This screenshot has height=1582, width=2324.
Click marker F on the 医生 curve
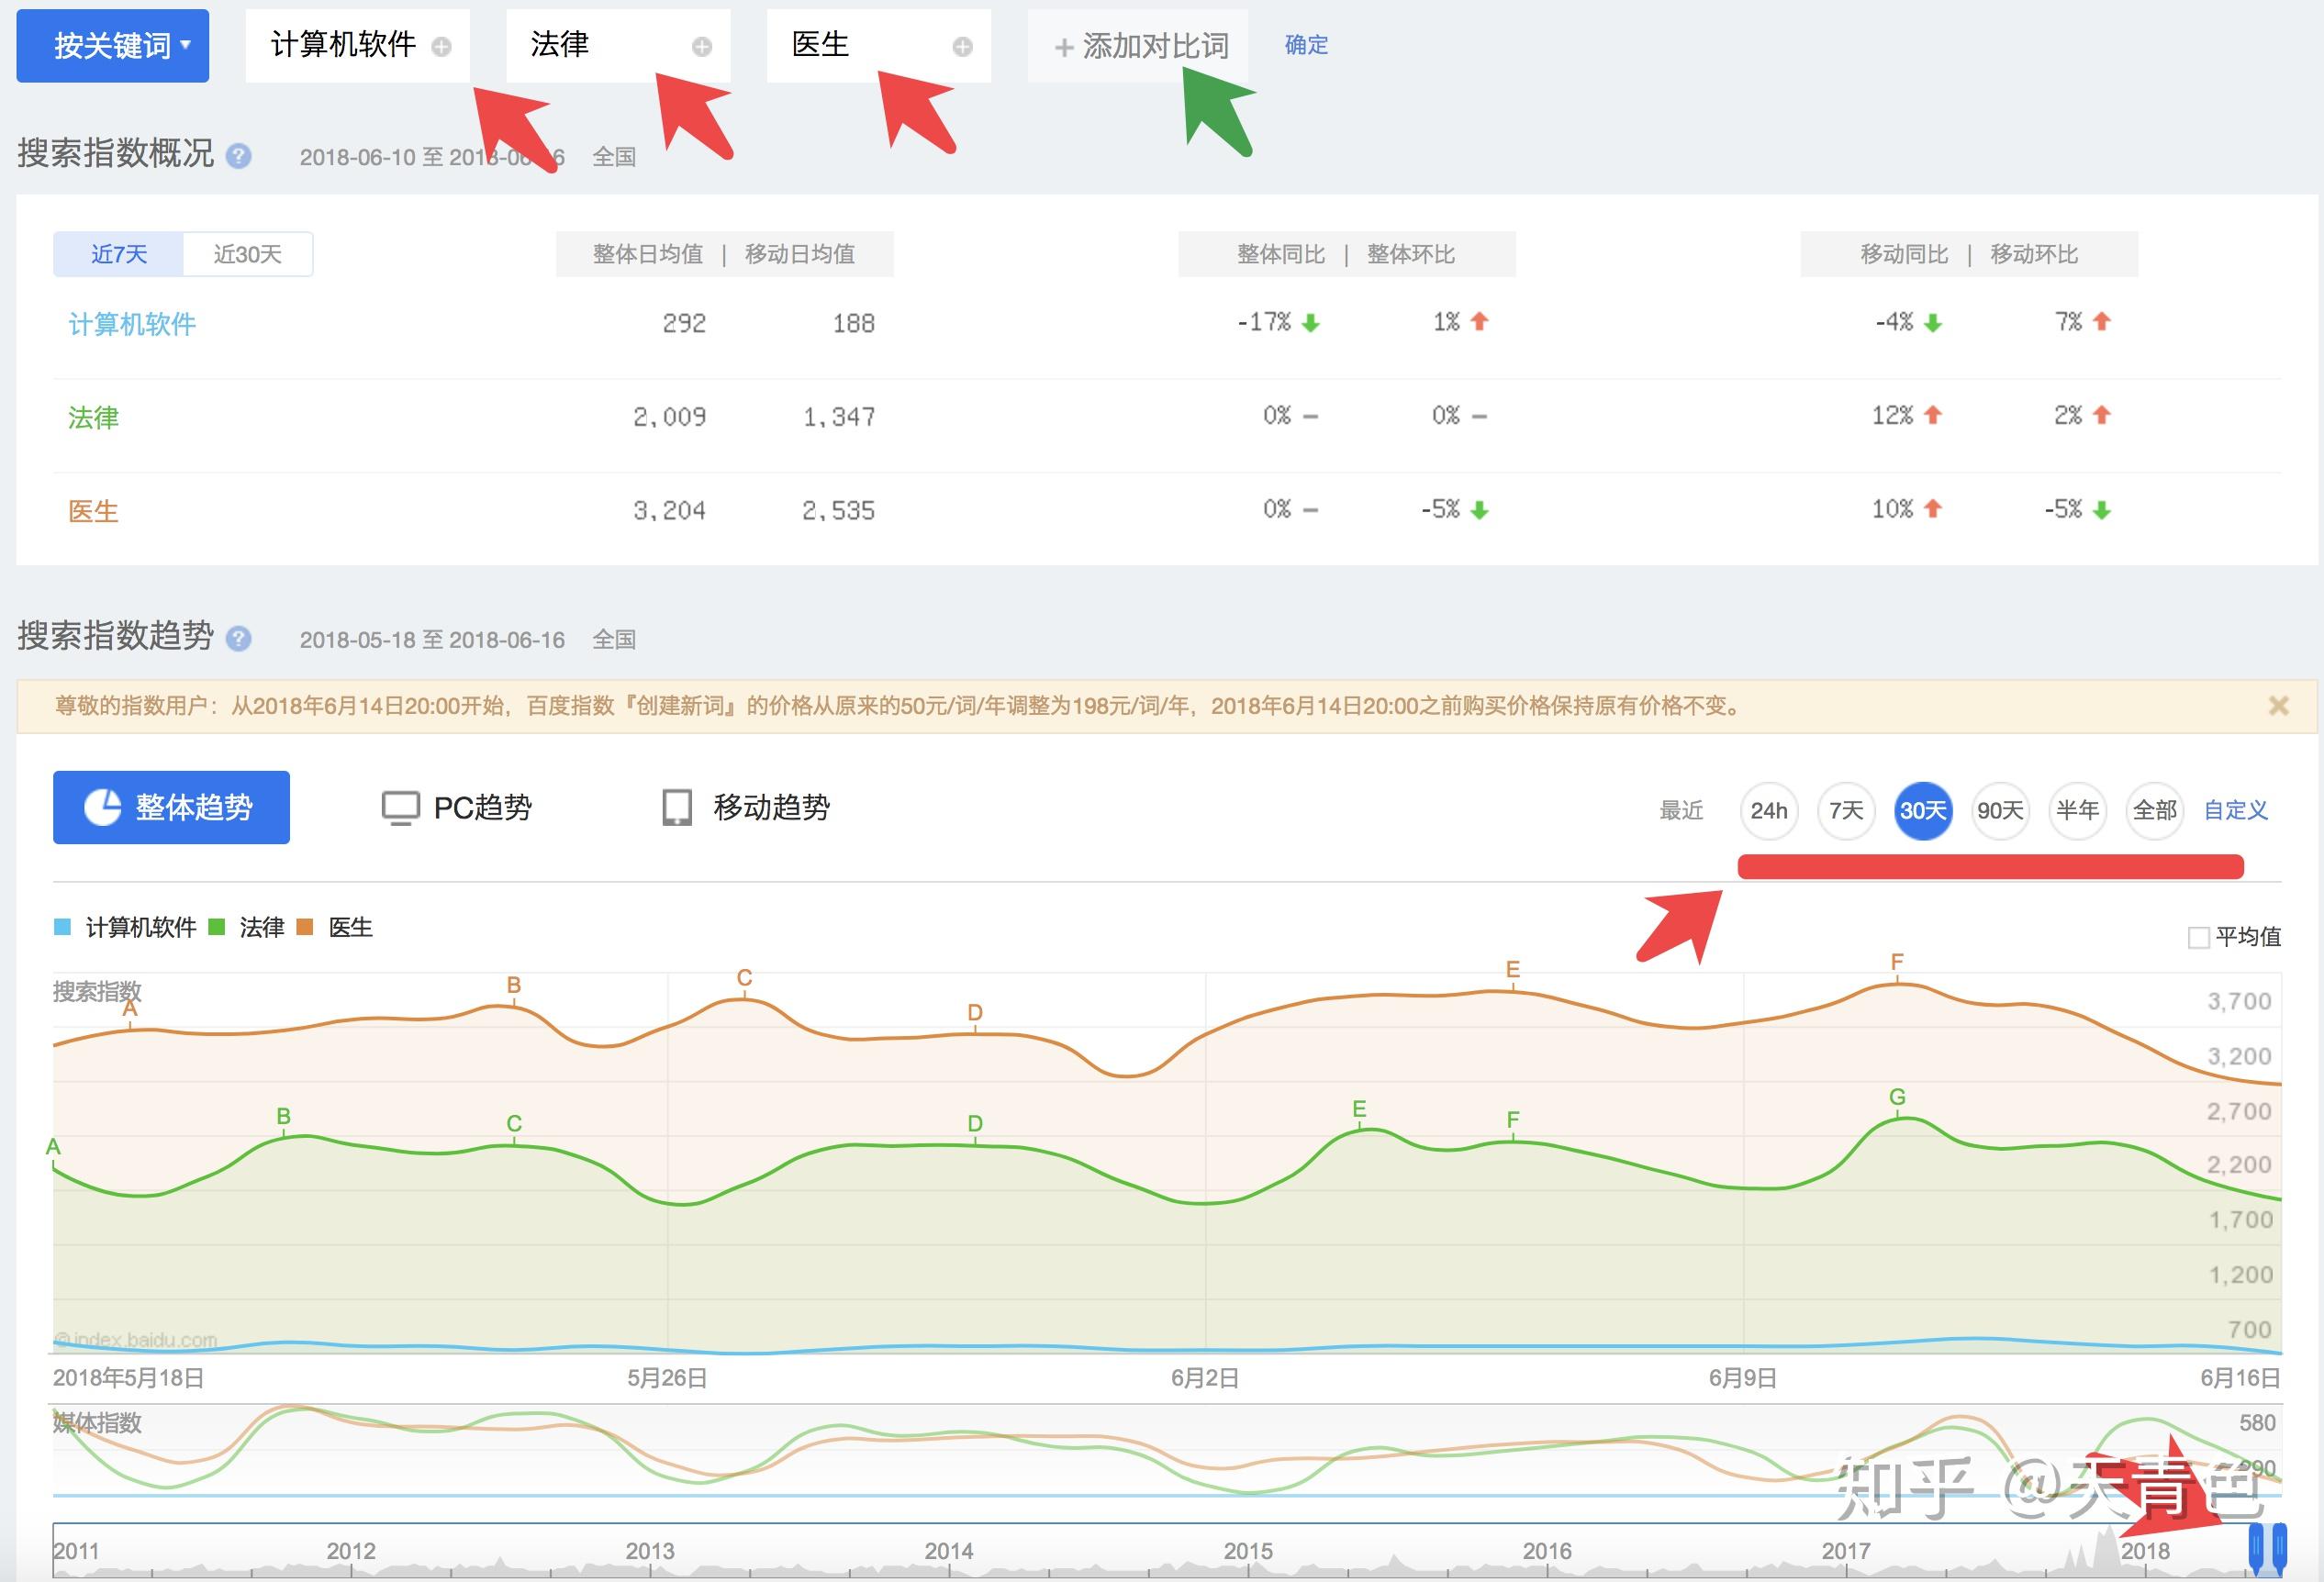[x=1896, y=963]
